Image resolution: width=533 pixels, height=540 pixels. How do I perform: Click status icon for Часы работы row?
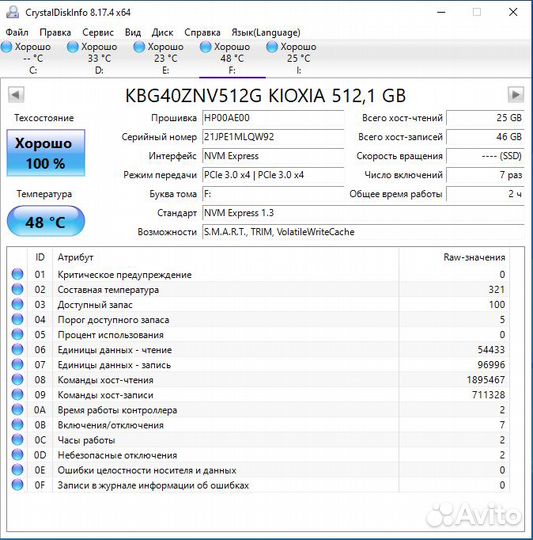point(17,440)
